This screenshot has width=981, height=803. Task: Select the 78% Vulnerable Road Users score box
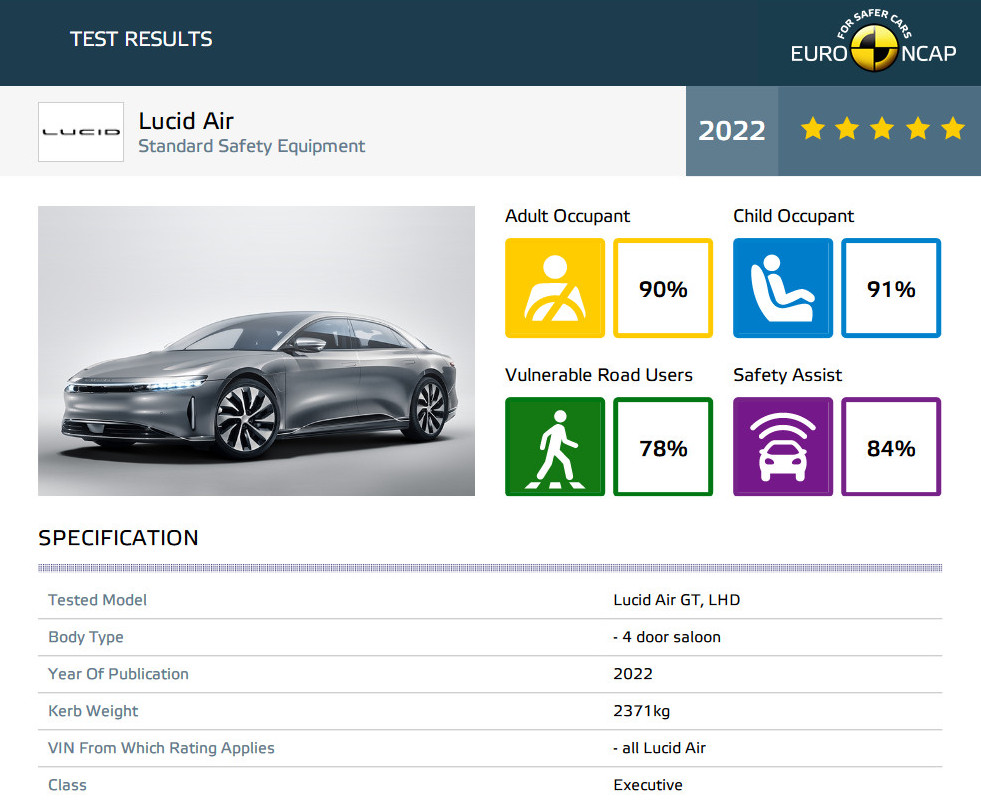[663, 446]
